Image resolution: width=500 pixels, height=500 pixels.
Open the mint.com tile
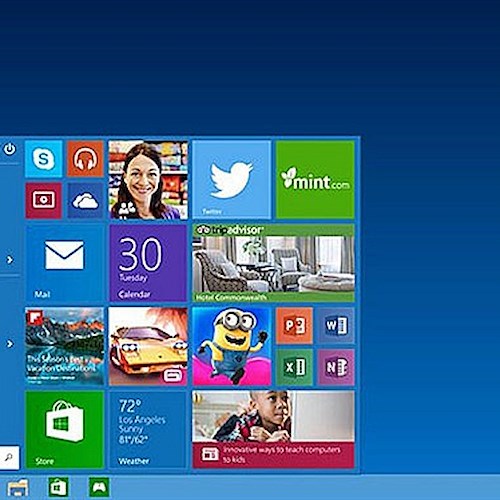pyautogui.click(x=315, y=180)
